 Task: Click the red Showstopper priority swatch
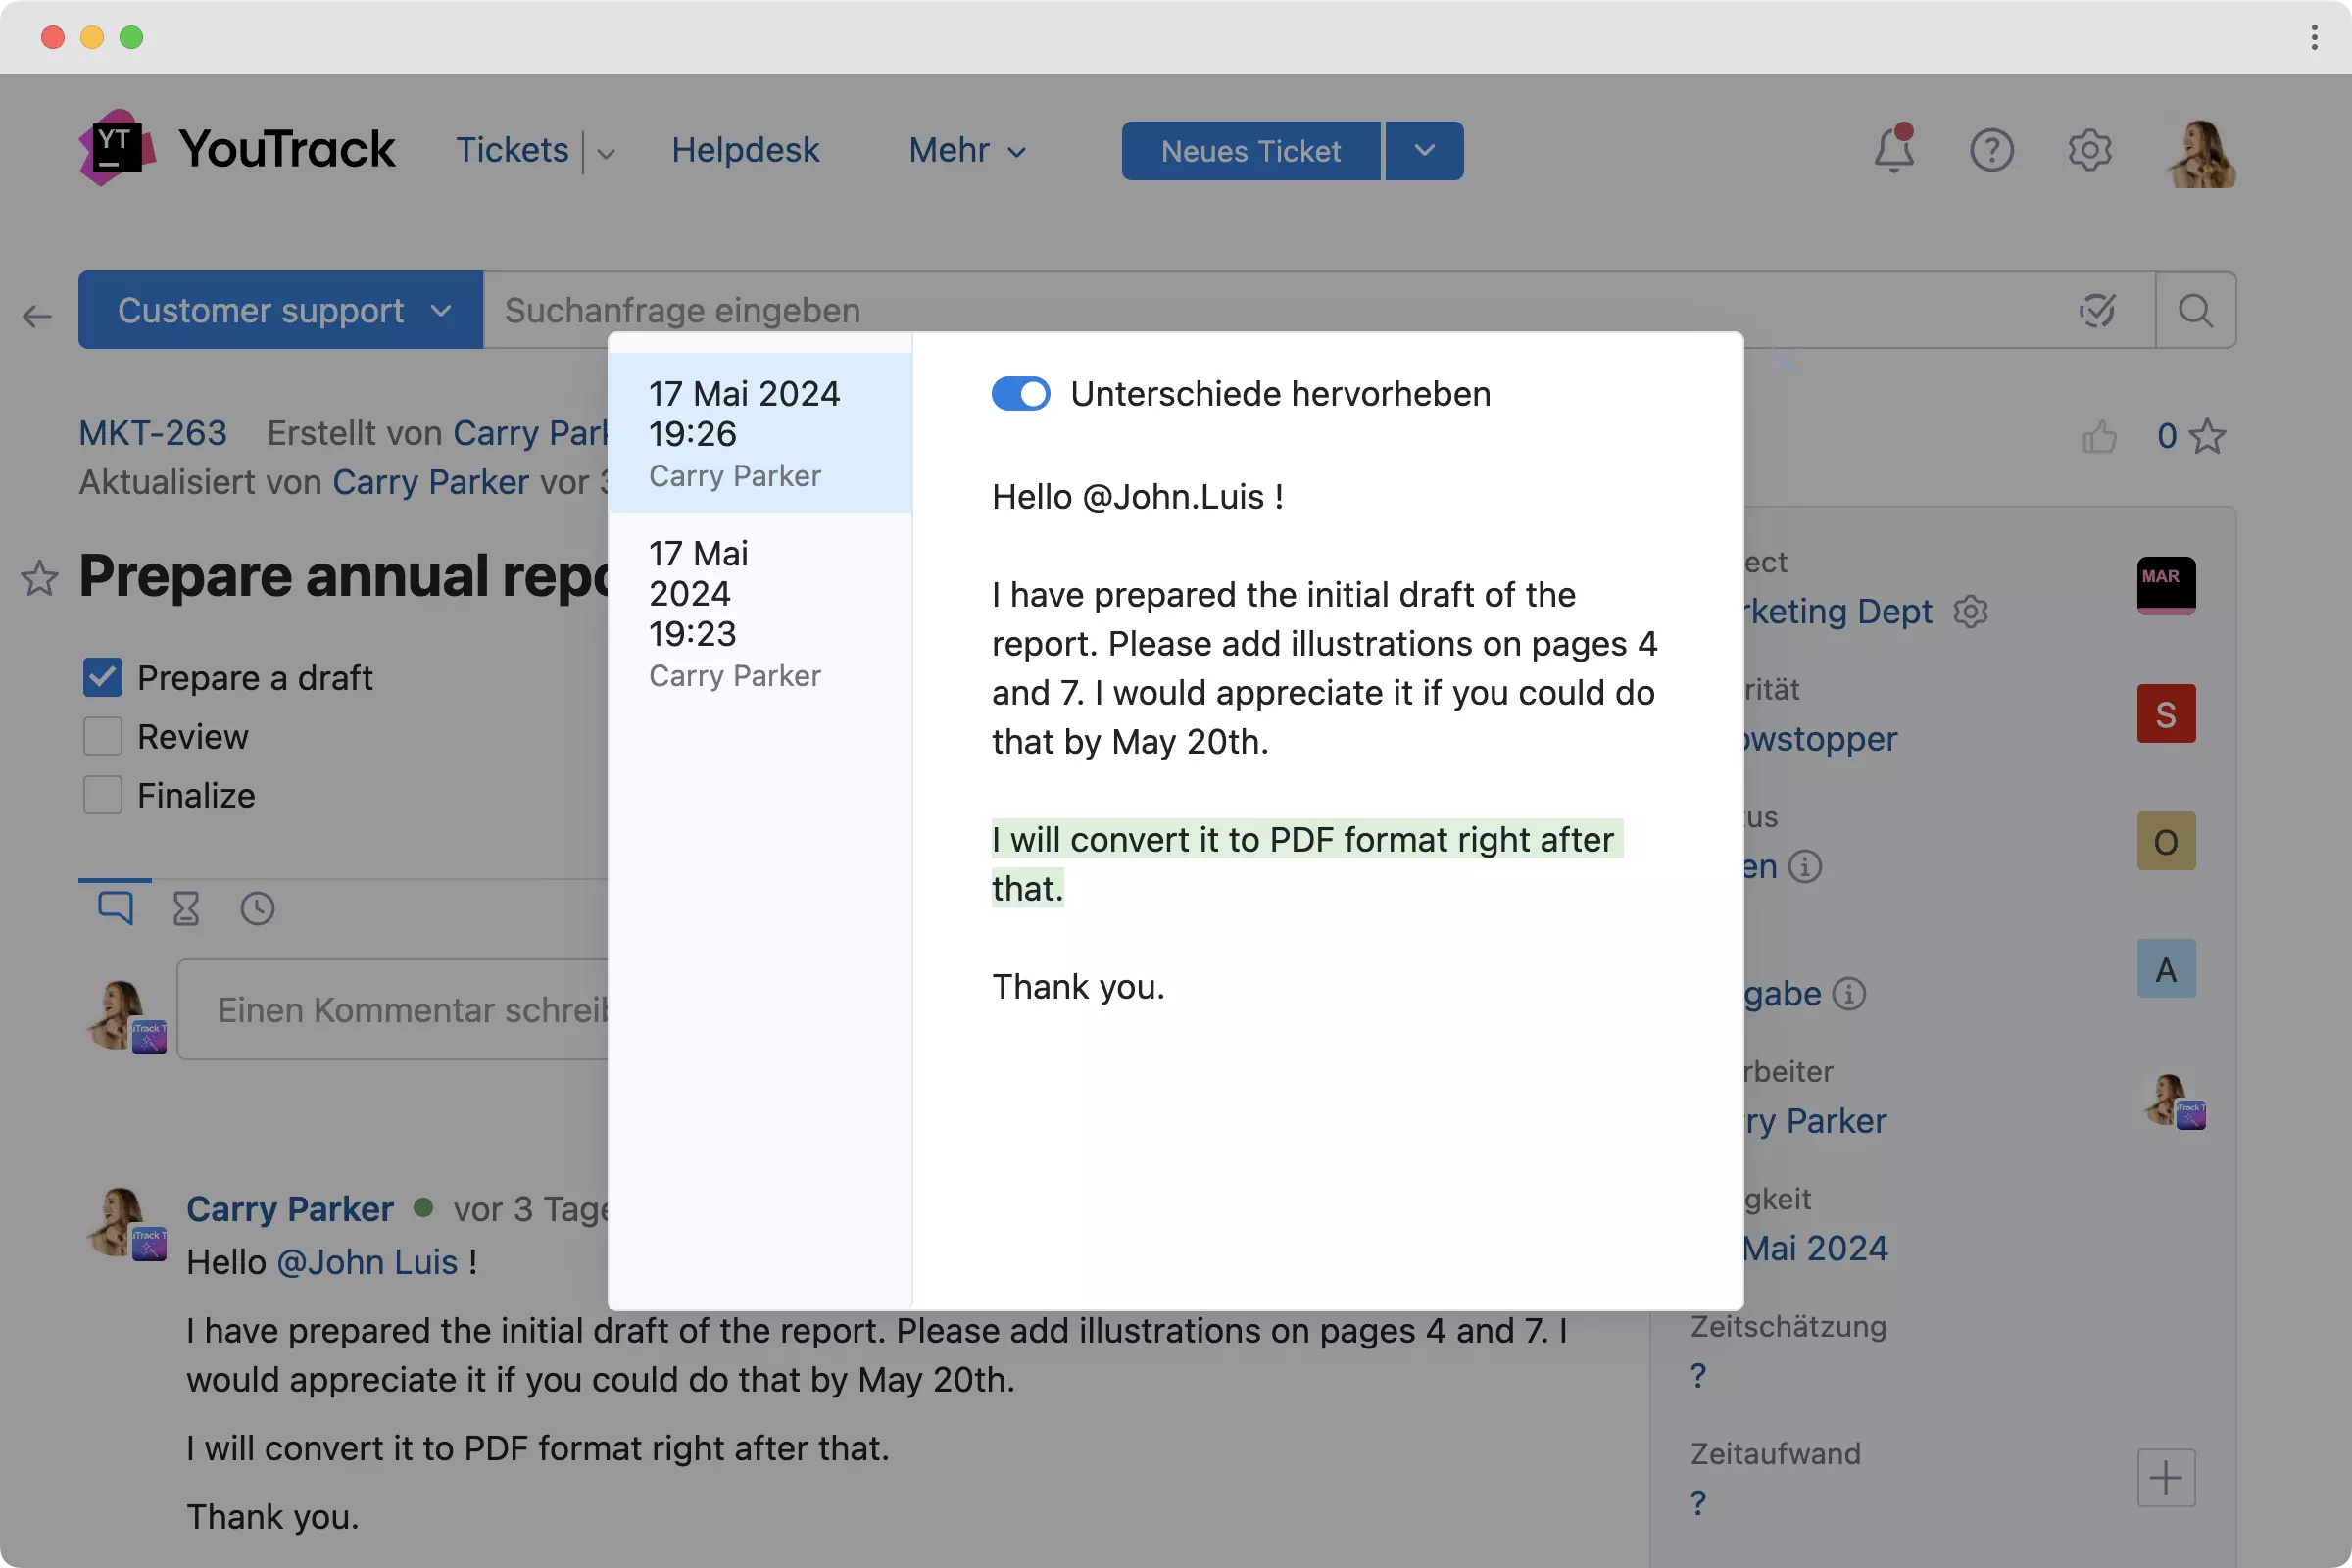[x=2165, y=714]
